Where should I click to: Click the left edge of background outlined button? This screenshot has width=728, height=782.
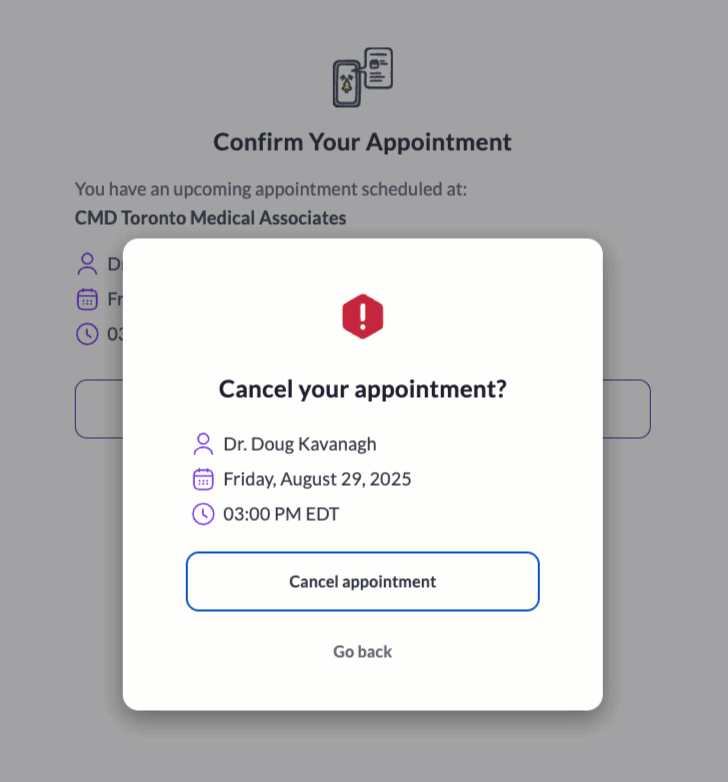99,409
